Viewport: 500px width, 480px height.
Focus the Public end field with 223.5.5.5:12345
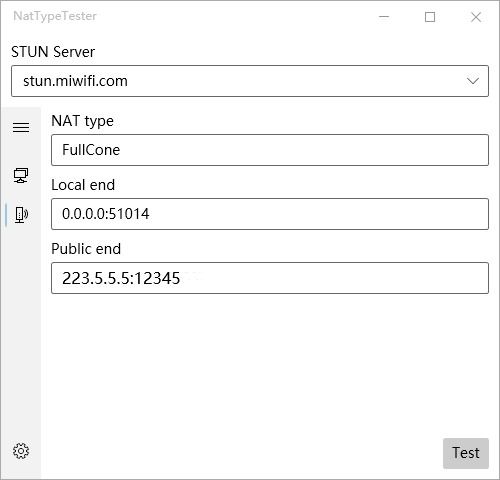coord(270,278)
